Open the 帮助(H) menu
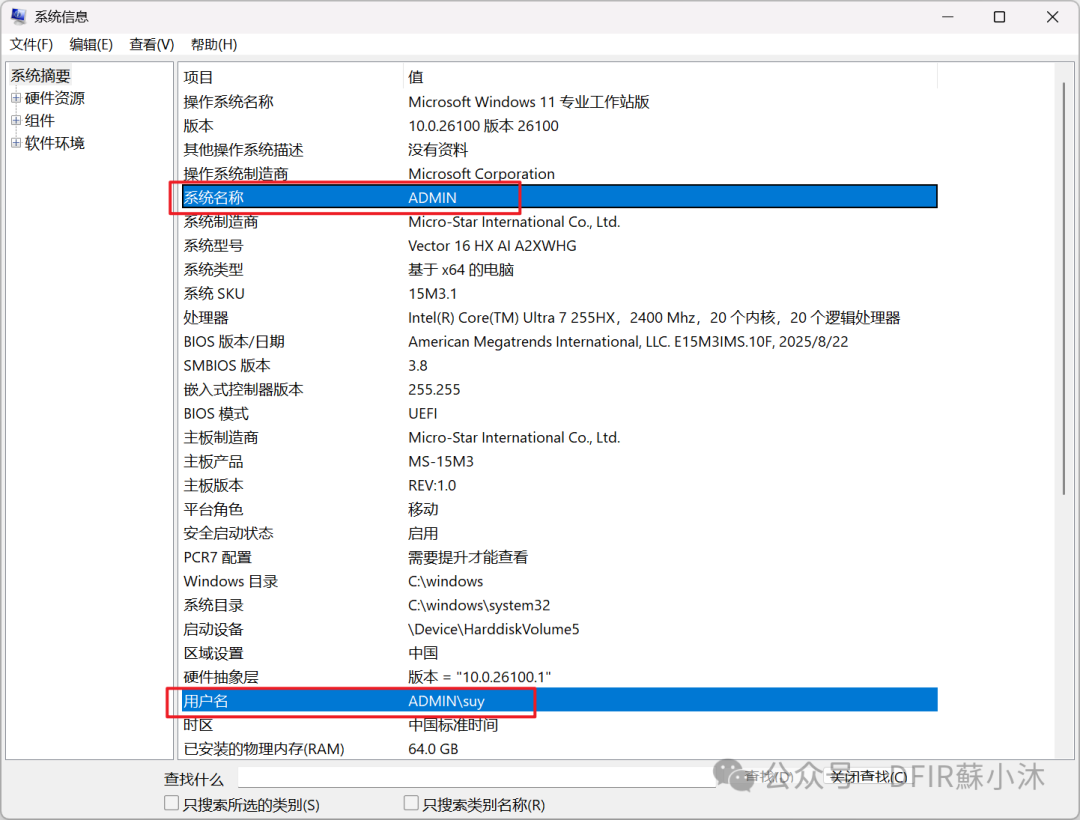 pyautogui.click(x=213, y=44)
